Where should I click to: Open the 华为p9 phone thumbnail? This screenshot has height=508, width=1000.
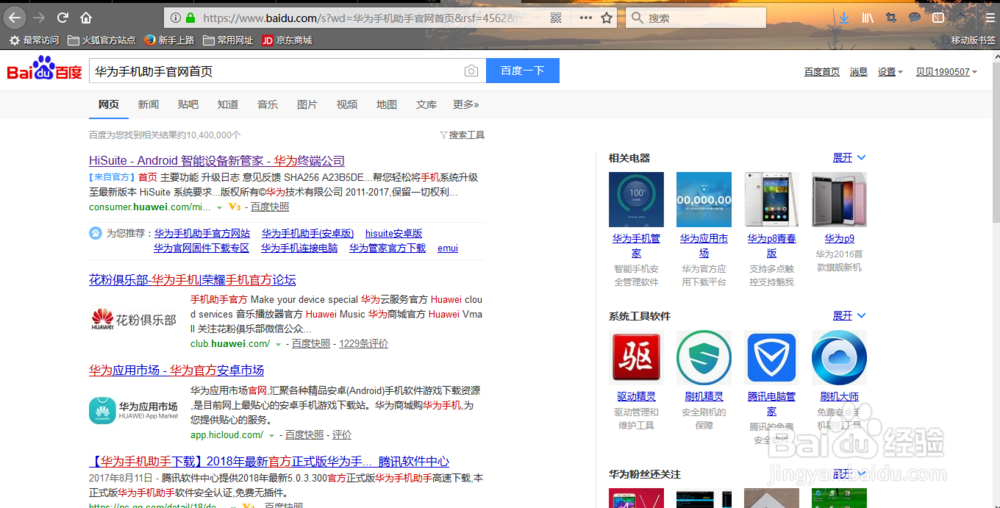839,200
